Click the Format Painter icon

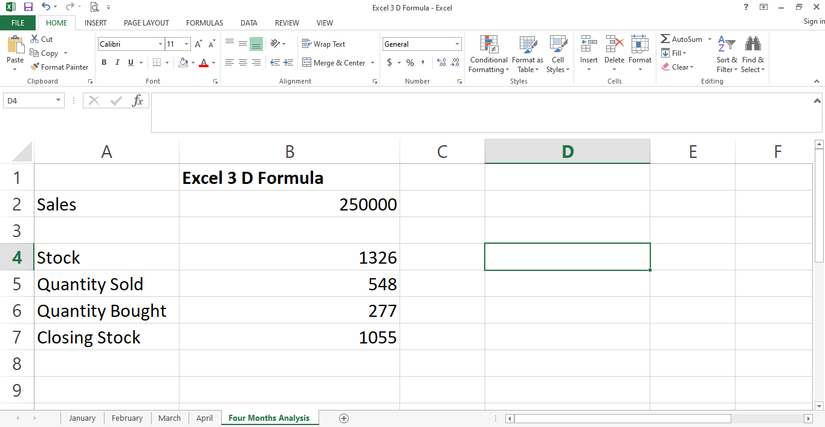click(35, 67)
